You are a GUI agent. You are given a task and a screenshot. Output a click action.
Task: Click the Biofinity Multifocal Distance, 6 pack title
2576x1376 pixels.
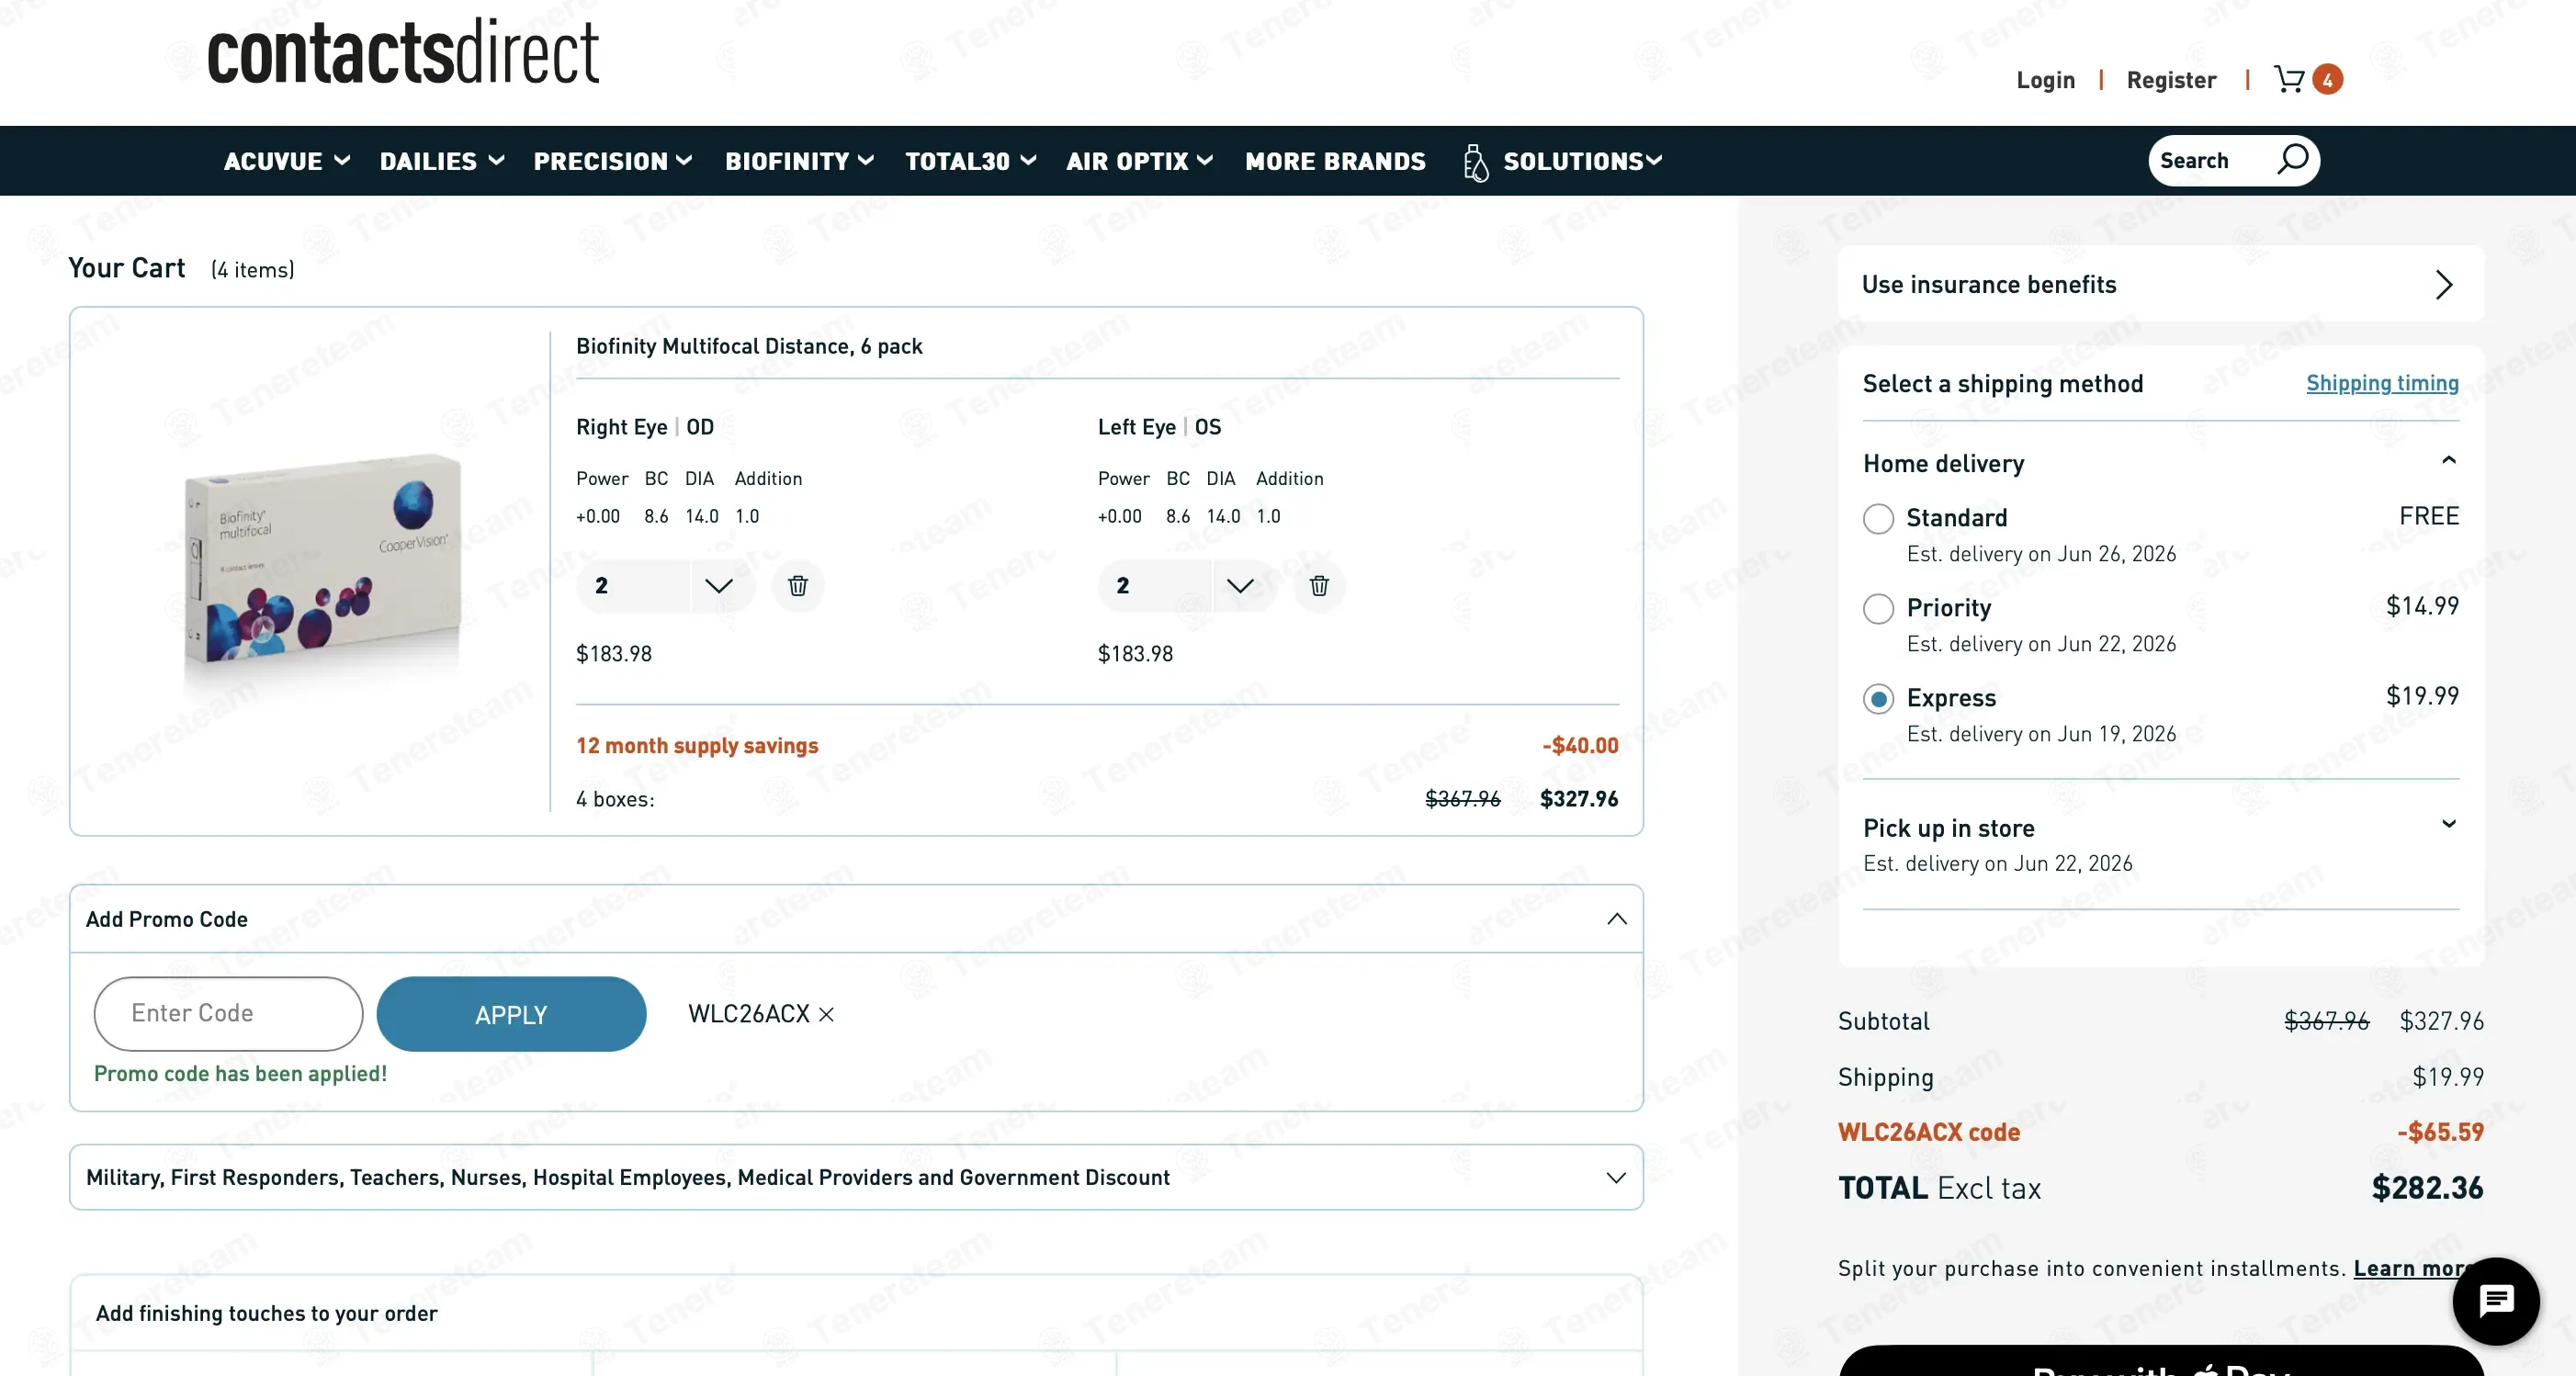tap(749, 347)
